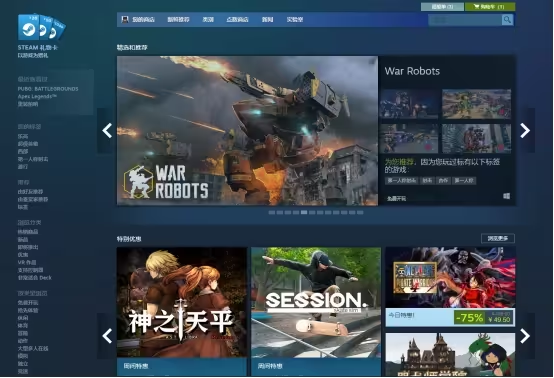
Task: Show previous special offers with left arrow
Action: [x=107, y=336]
